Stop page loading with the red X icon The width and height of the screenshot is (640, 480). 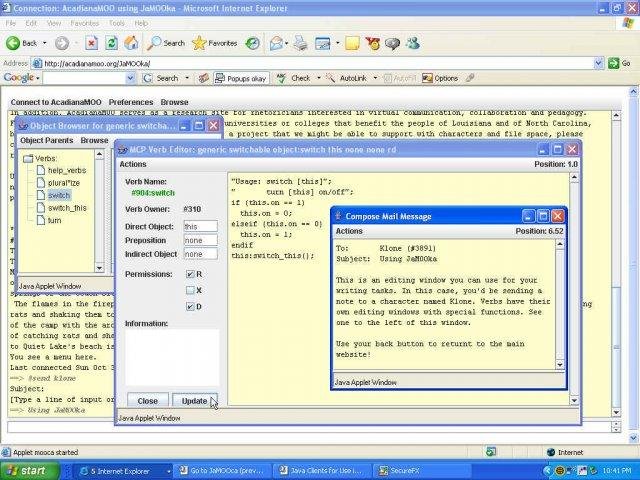click(91, 43)
